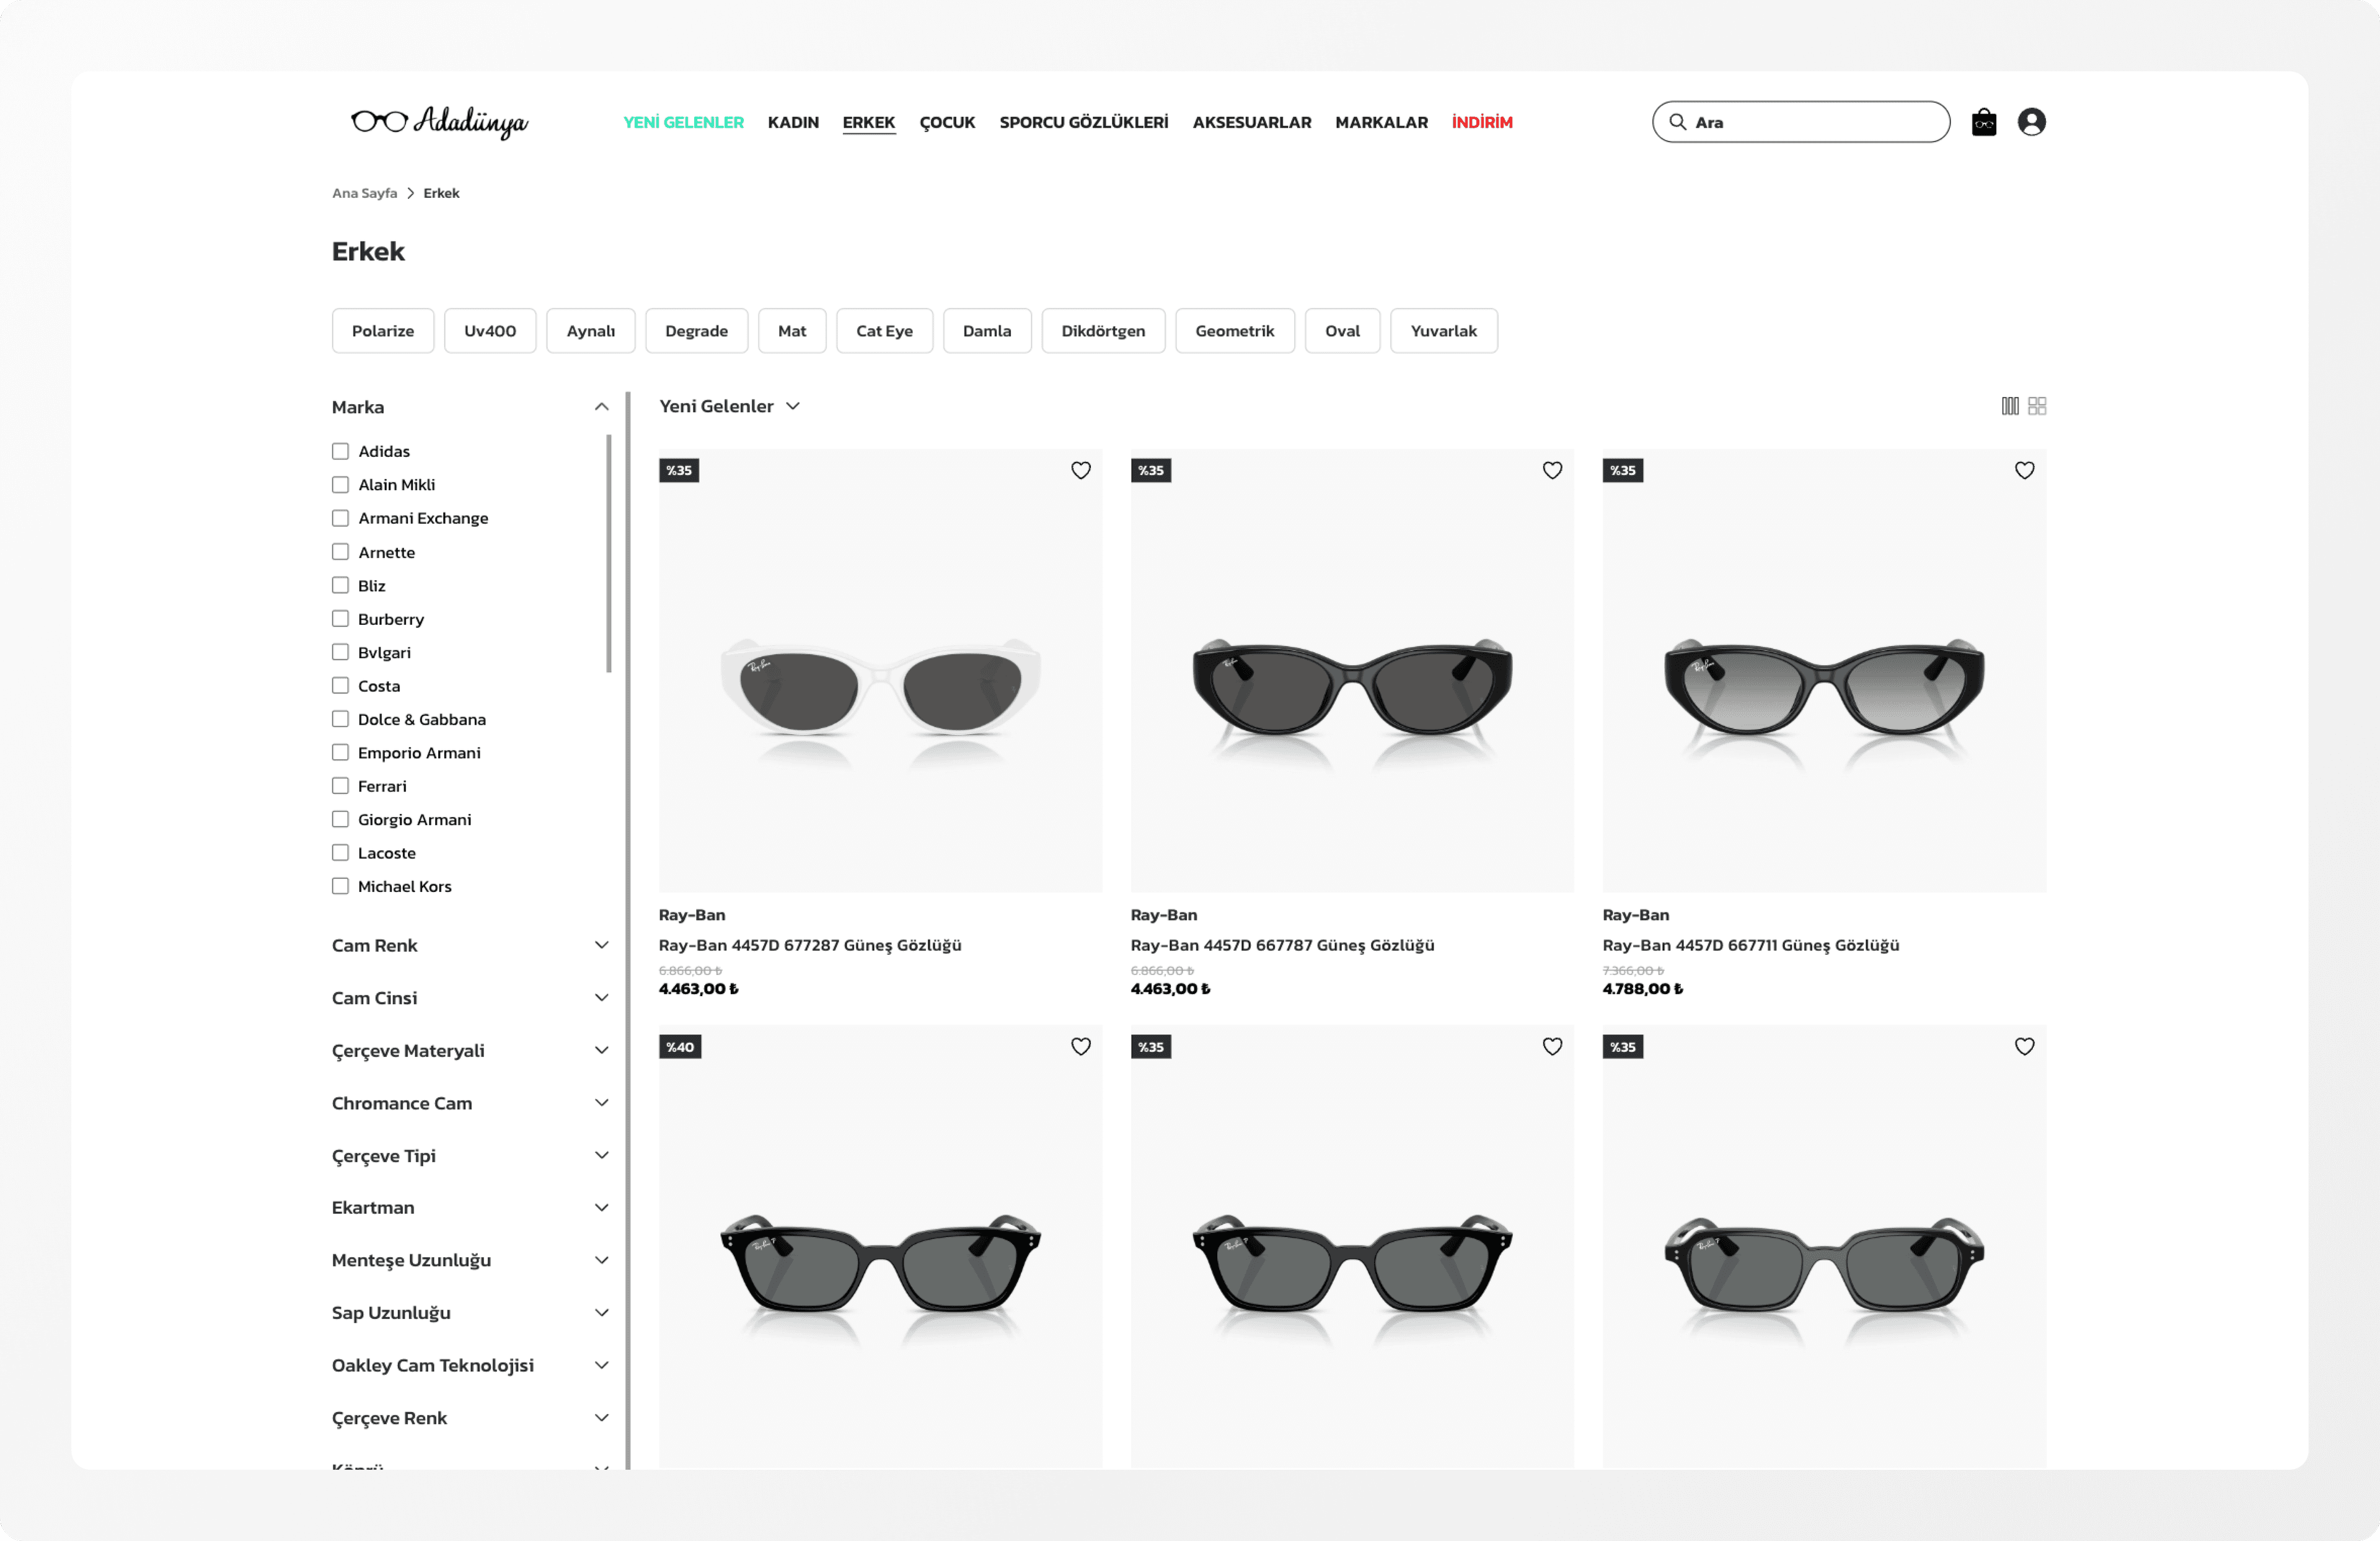
Task: Open the user account menu
Action: (x=2033, y=121)
